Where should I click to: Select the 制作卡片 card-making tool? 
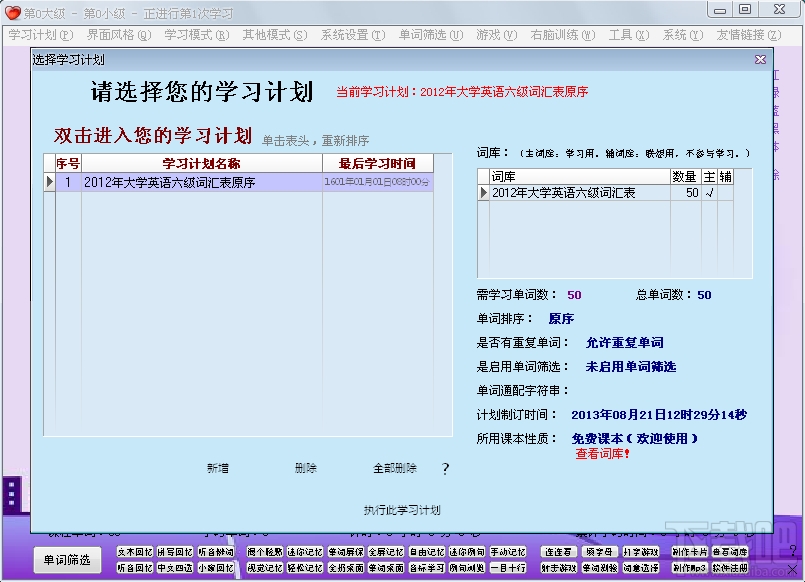690,551
